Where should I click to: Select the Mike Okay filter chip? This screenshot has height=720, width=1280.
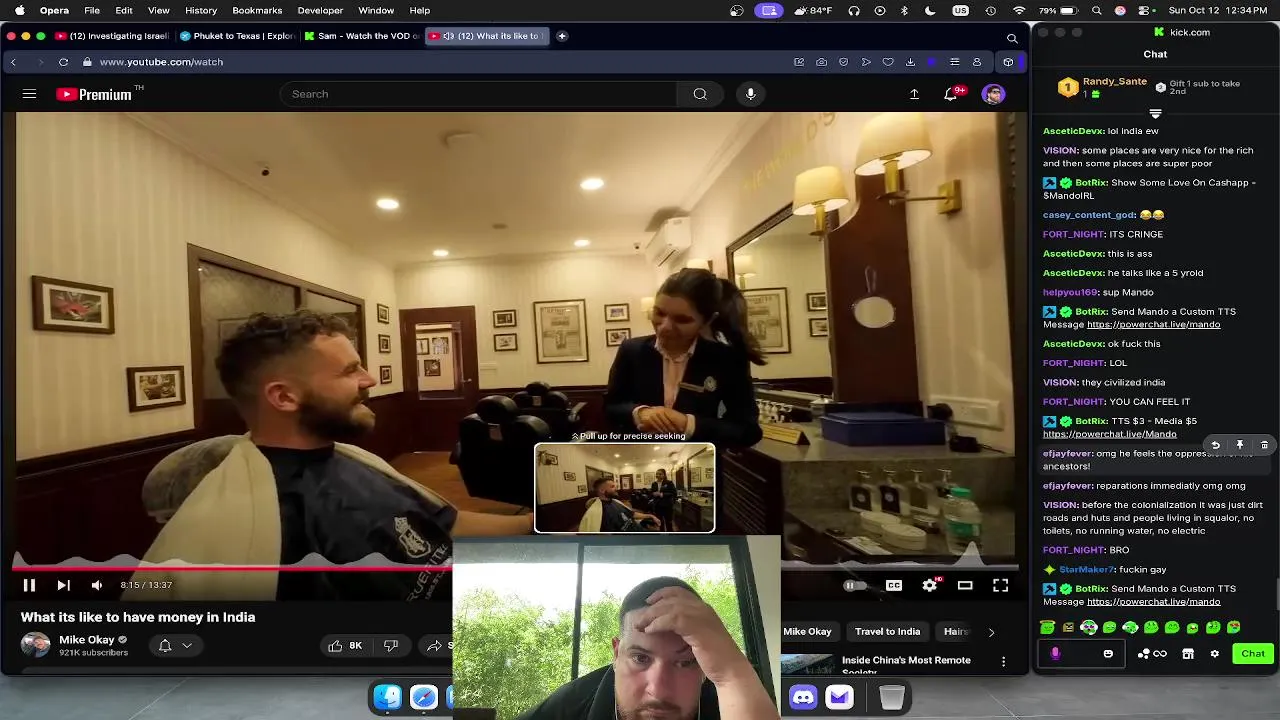tap(807, 632)
